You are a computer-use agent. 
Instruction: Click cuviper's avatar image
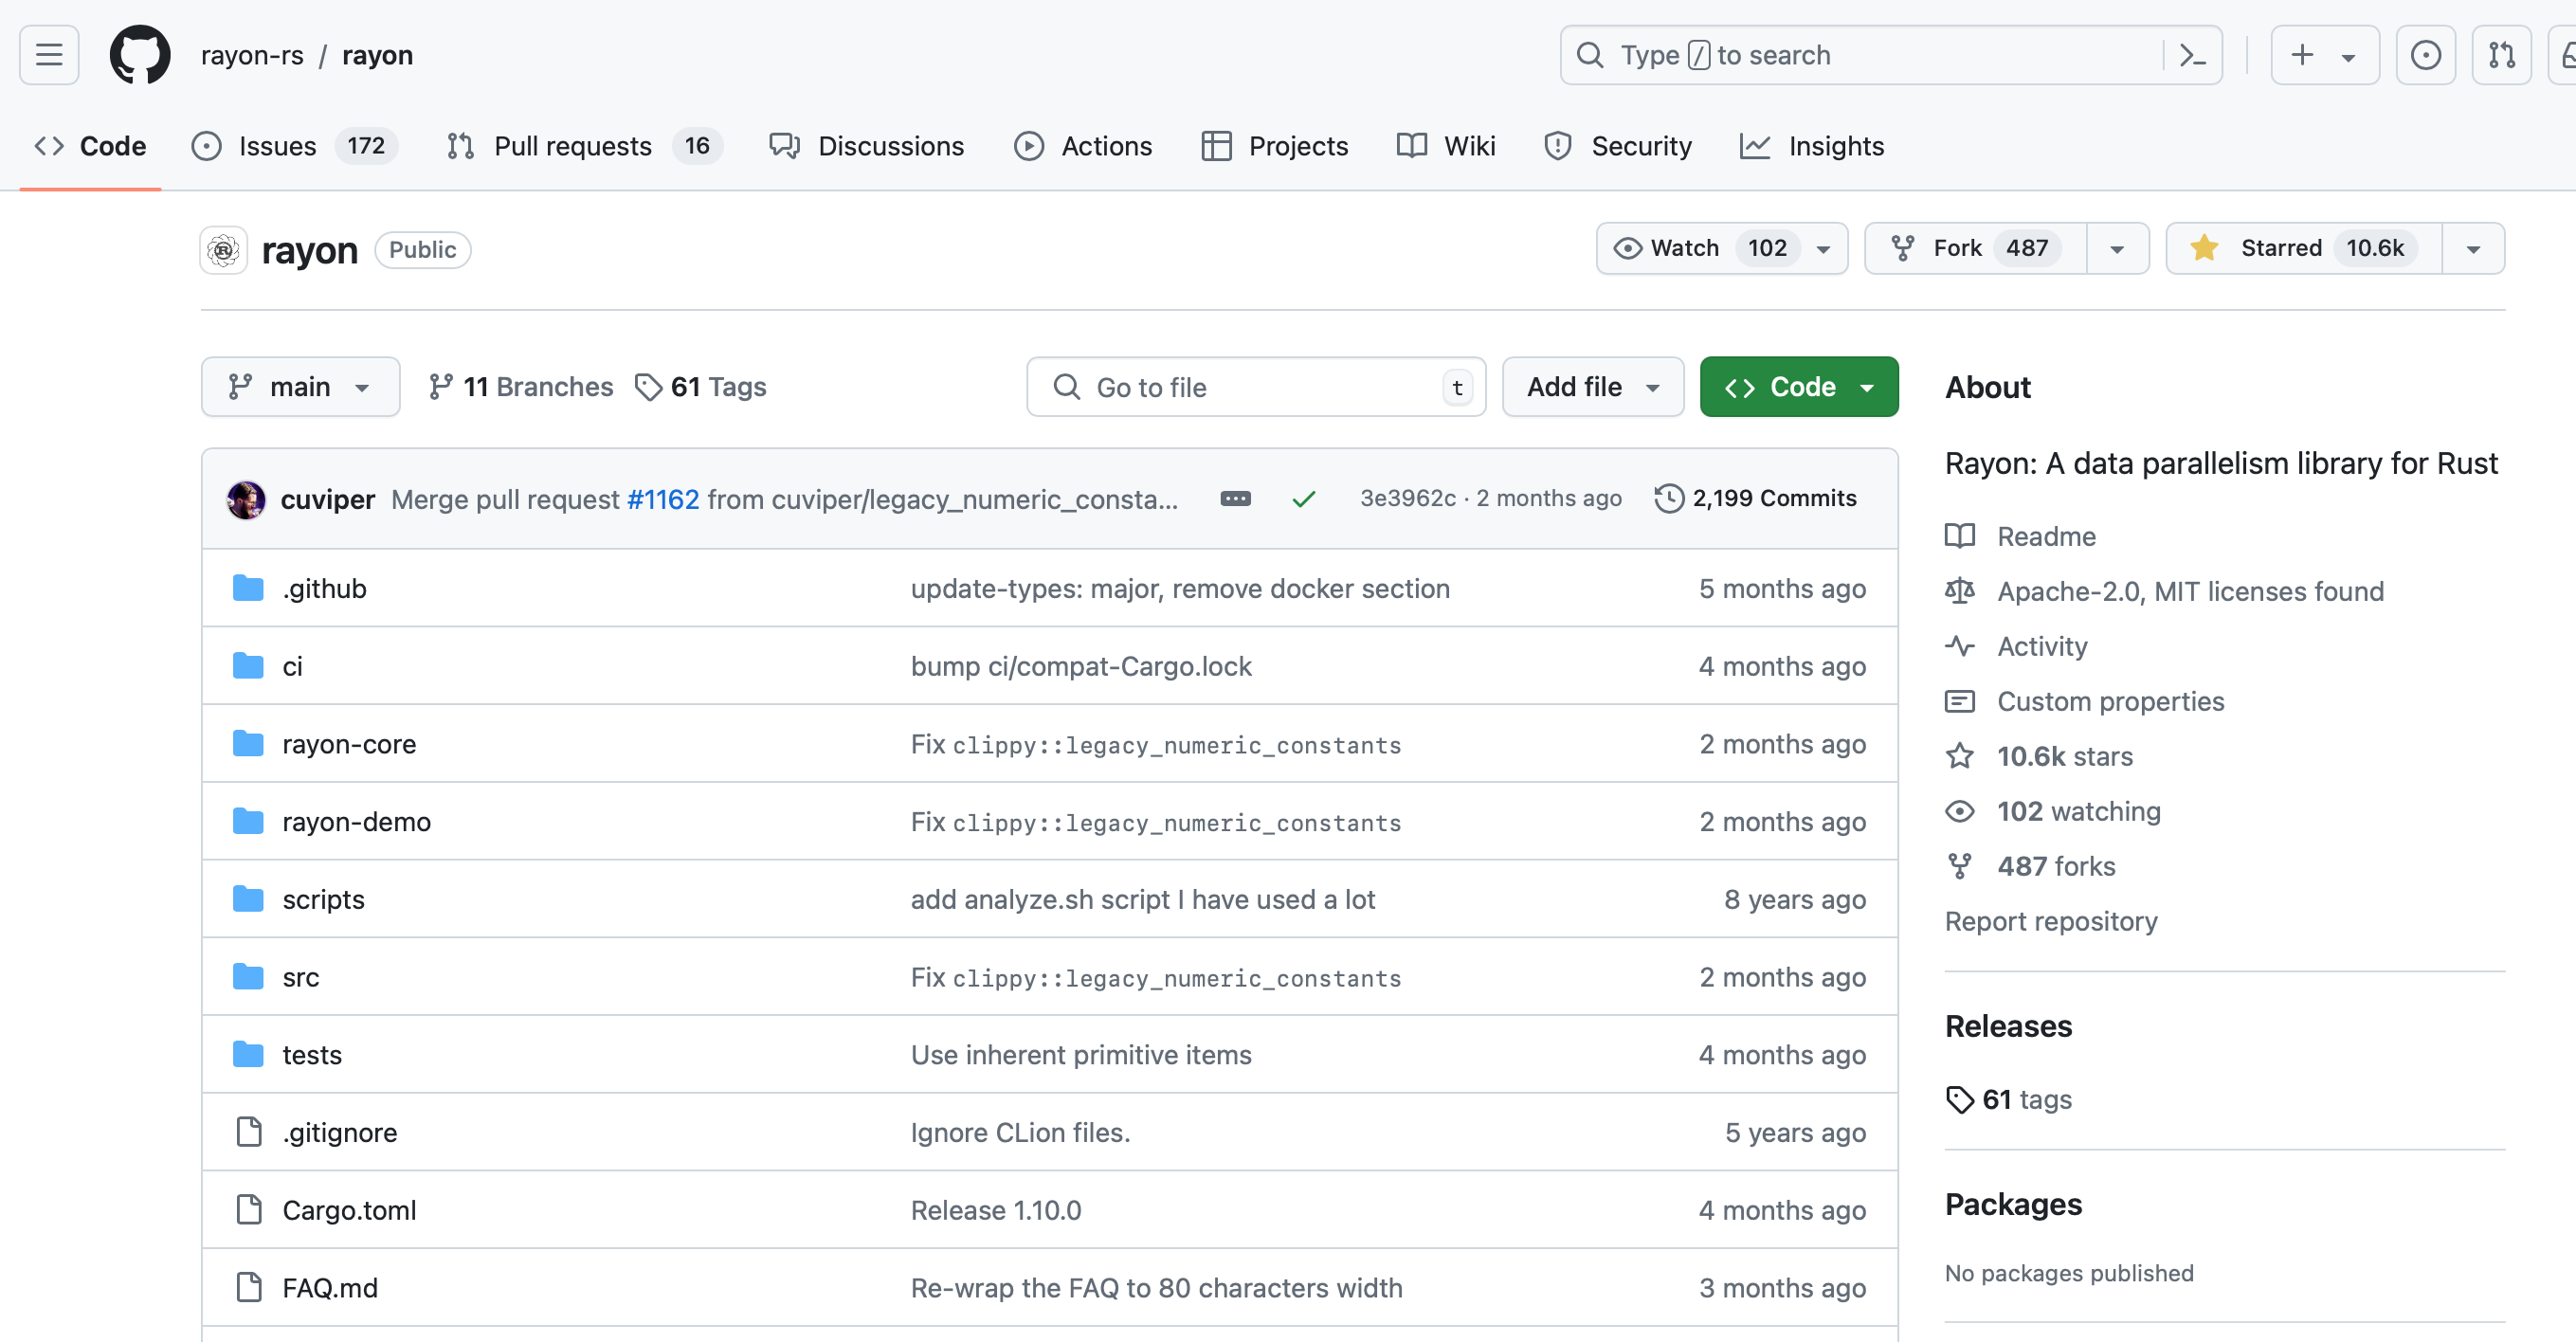point(246,499)
